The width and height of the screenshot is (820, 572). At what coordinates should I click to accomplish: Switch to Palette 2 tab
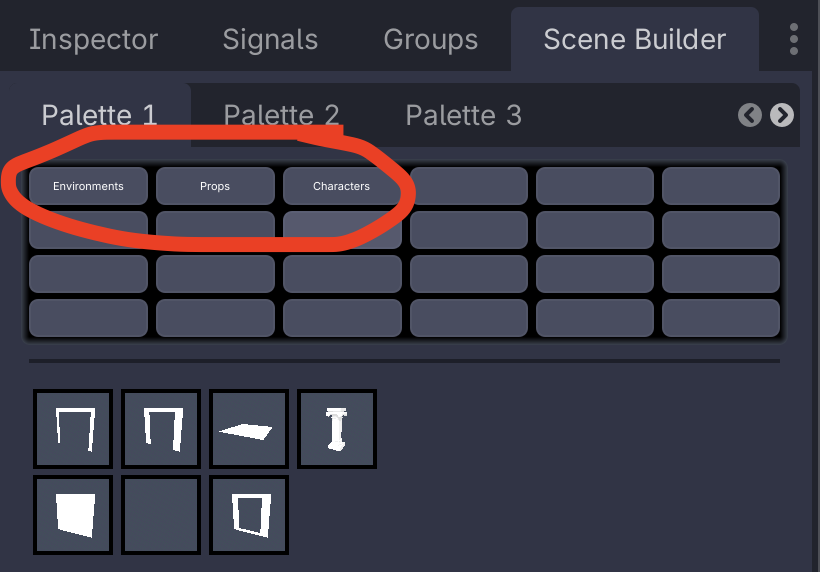(x=281, y=115)
